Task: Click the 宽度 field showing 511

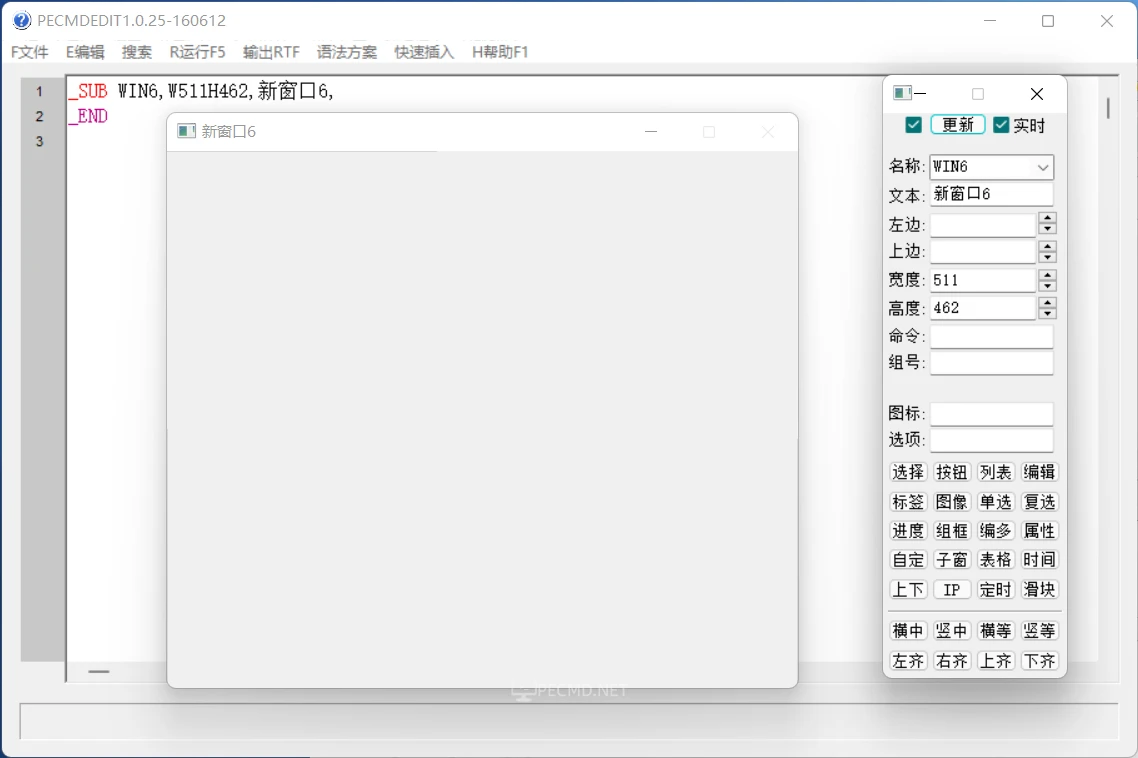Action: tap(983, 280)
